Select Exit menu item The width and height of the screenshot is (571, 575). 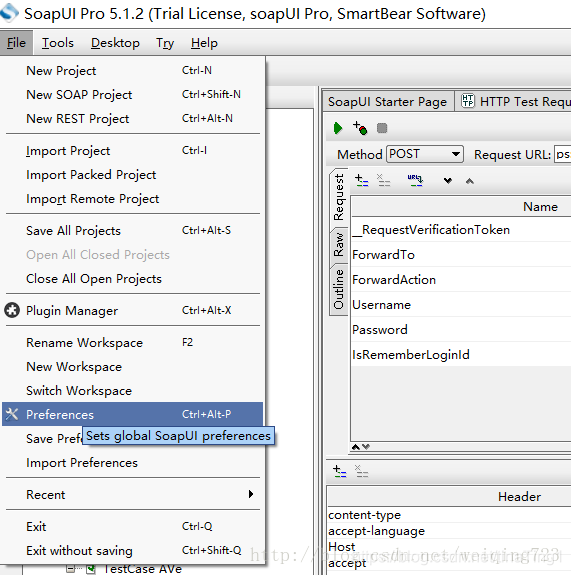133,527
